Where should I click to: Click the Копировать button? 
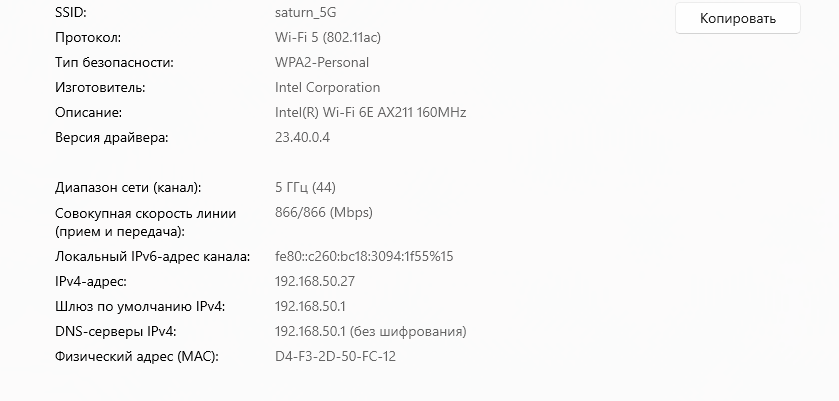(737, 18)
